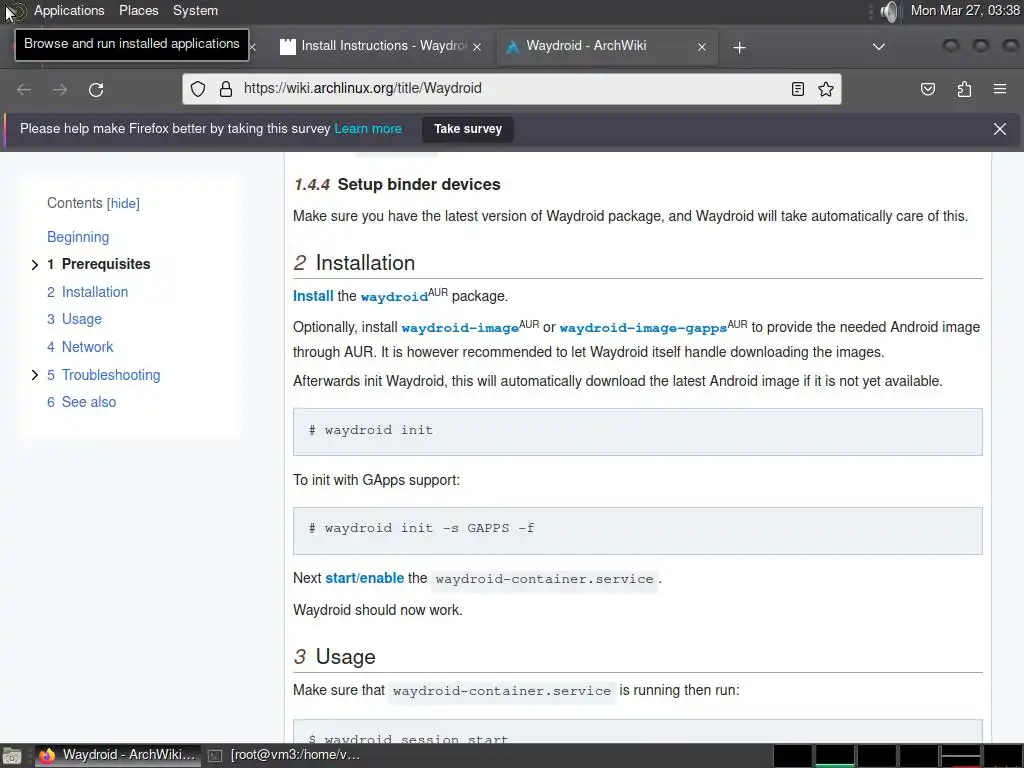Dismiss the Firefox survey banner
The height and width of the screenshot is (768, 1024).
[1000, 129]
